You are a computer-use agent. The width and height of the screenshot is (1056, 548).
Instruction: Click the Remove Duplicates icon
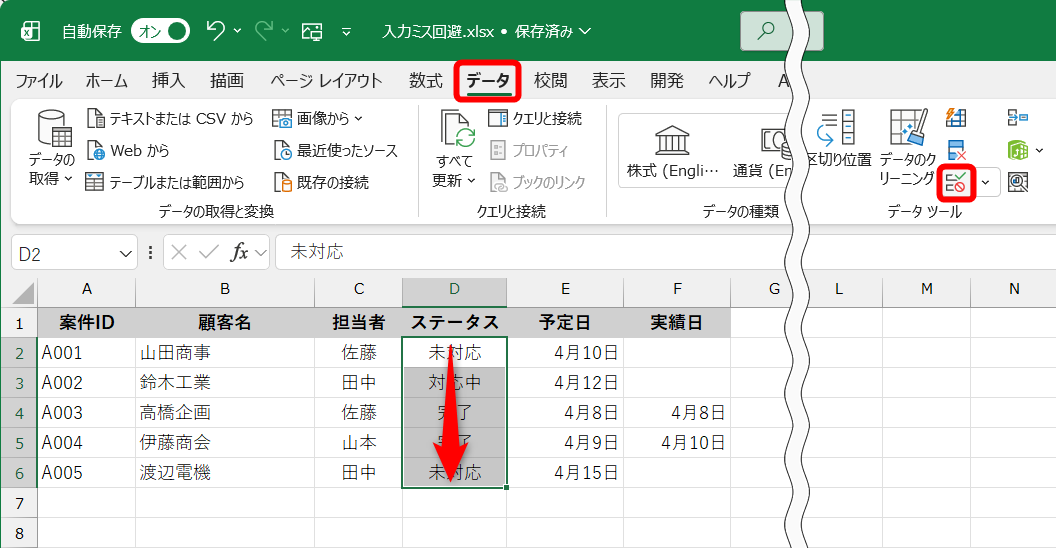point(956,150)
